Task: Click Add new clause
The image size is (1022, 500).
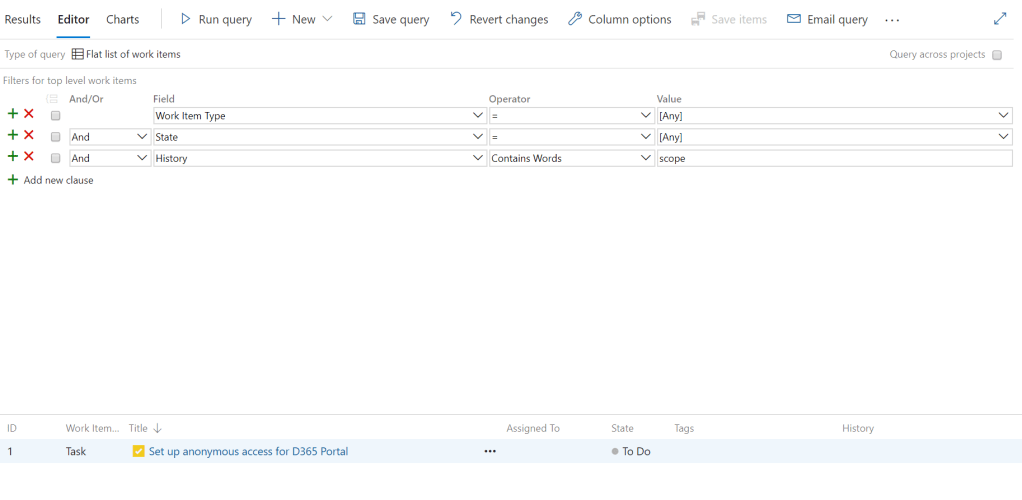Action: pyautogui.click(x=58, y=180)
